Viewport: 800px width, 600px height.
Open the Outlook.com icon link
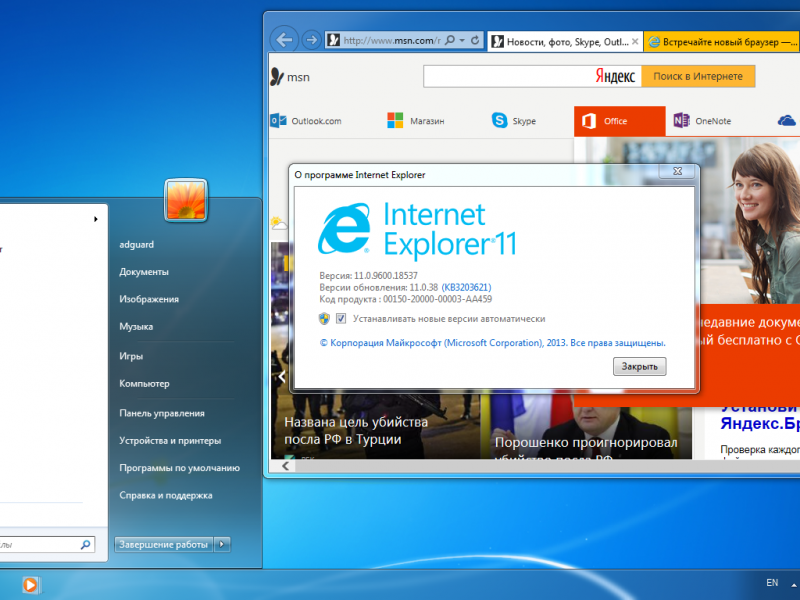pos(278,121)
